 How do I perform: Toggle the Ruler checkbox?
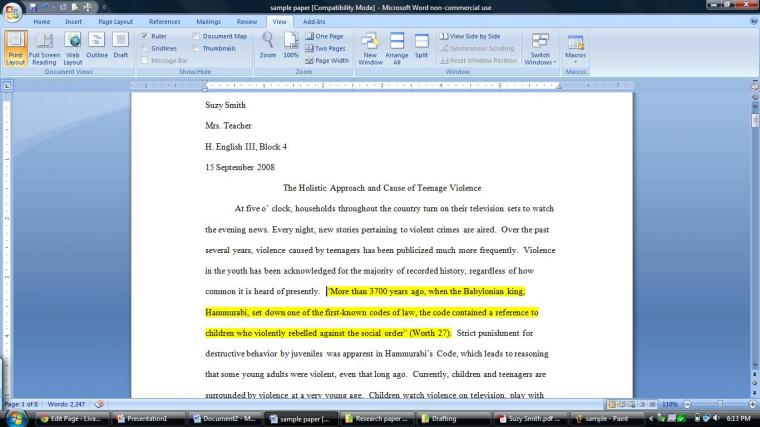click(x=145, y=36)
